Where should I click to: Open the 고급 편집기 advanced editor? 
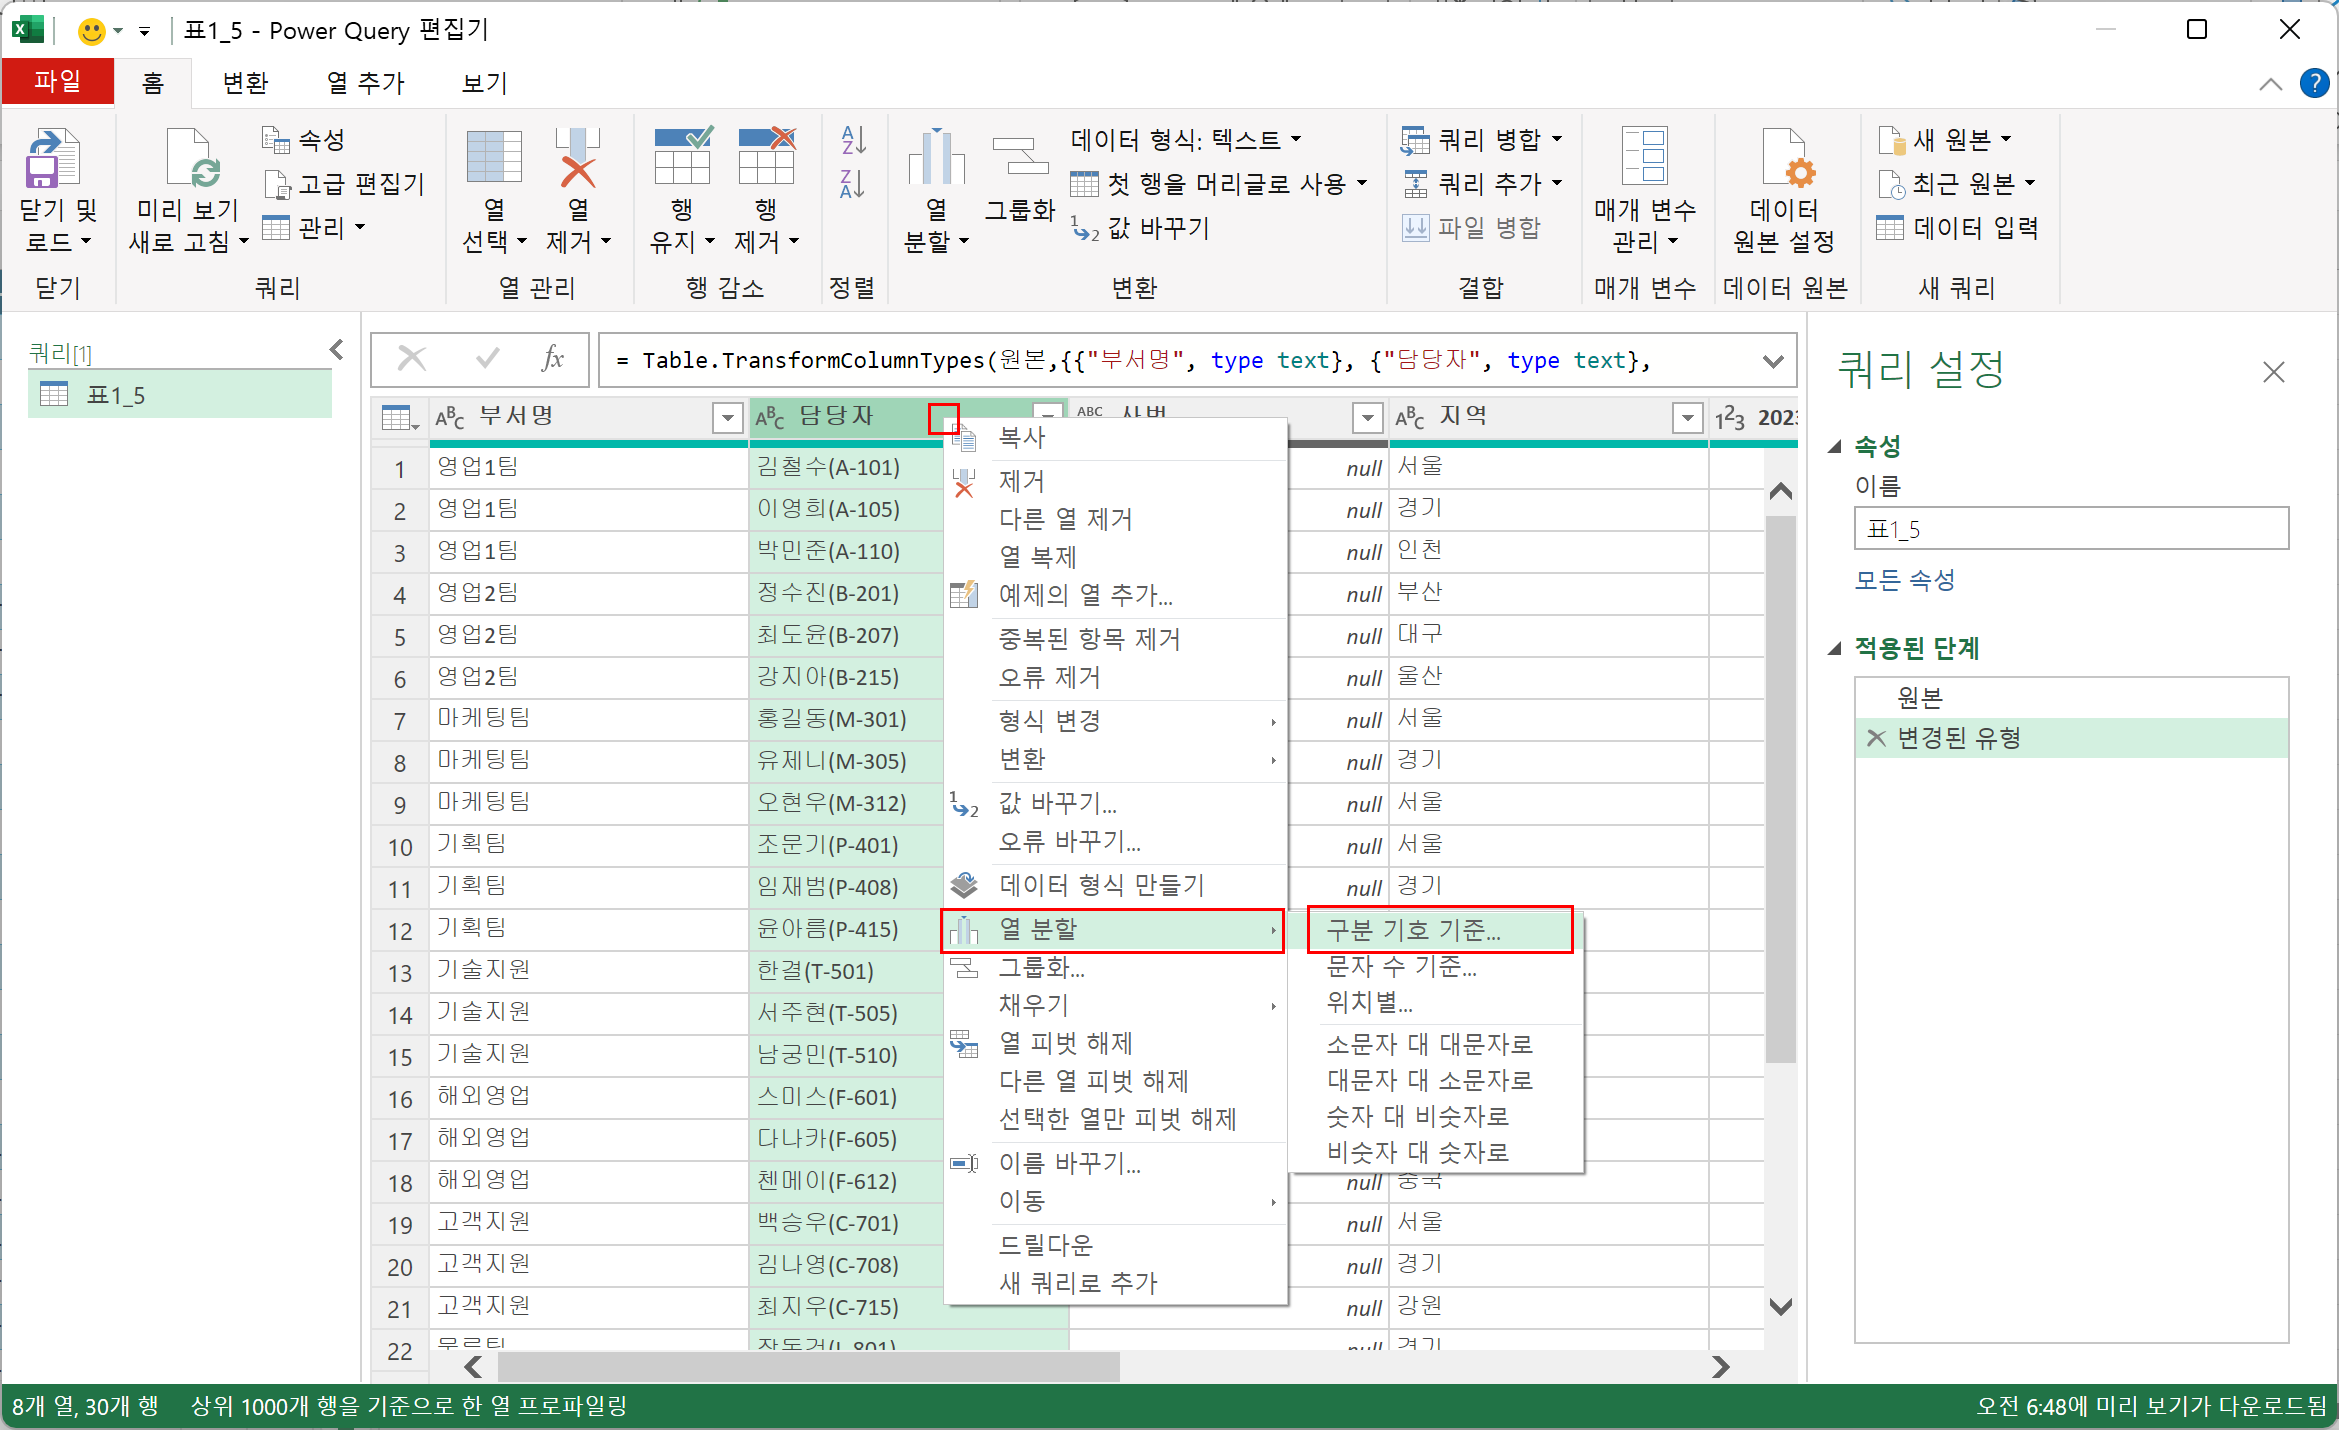[344, 183]
